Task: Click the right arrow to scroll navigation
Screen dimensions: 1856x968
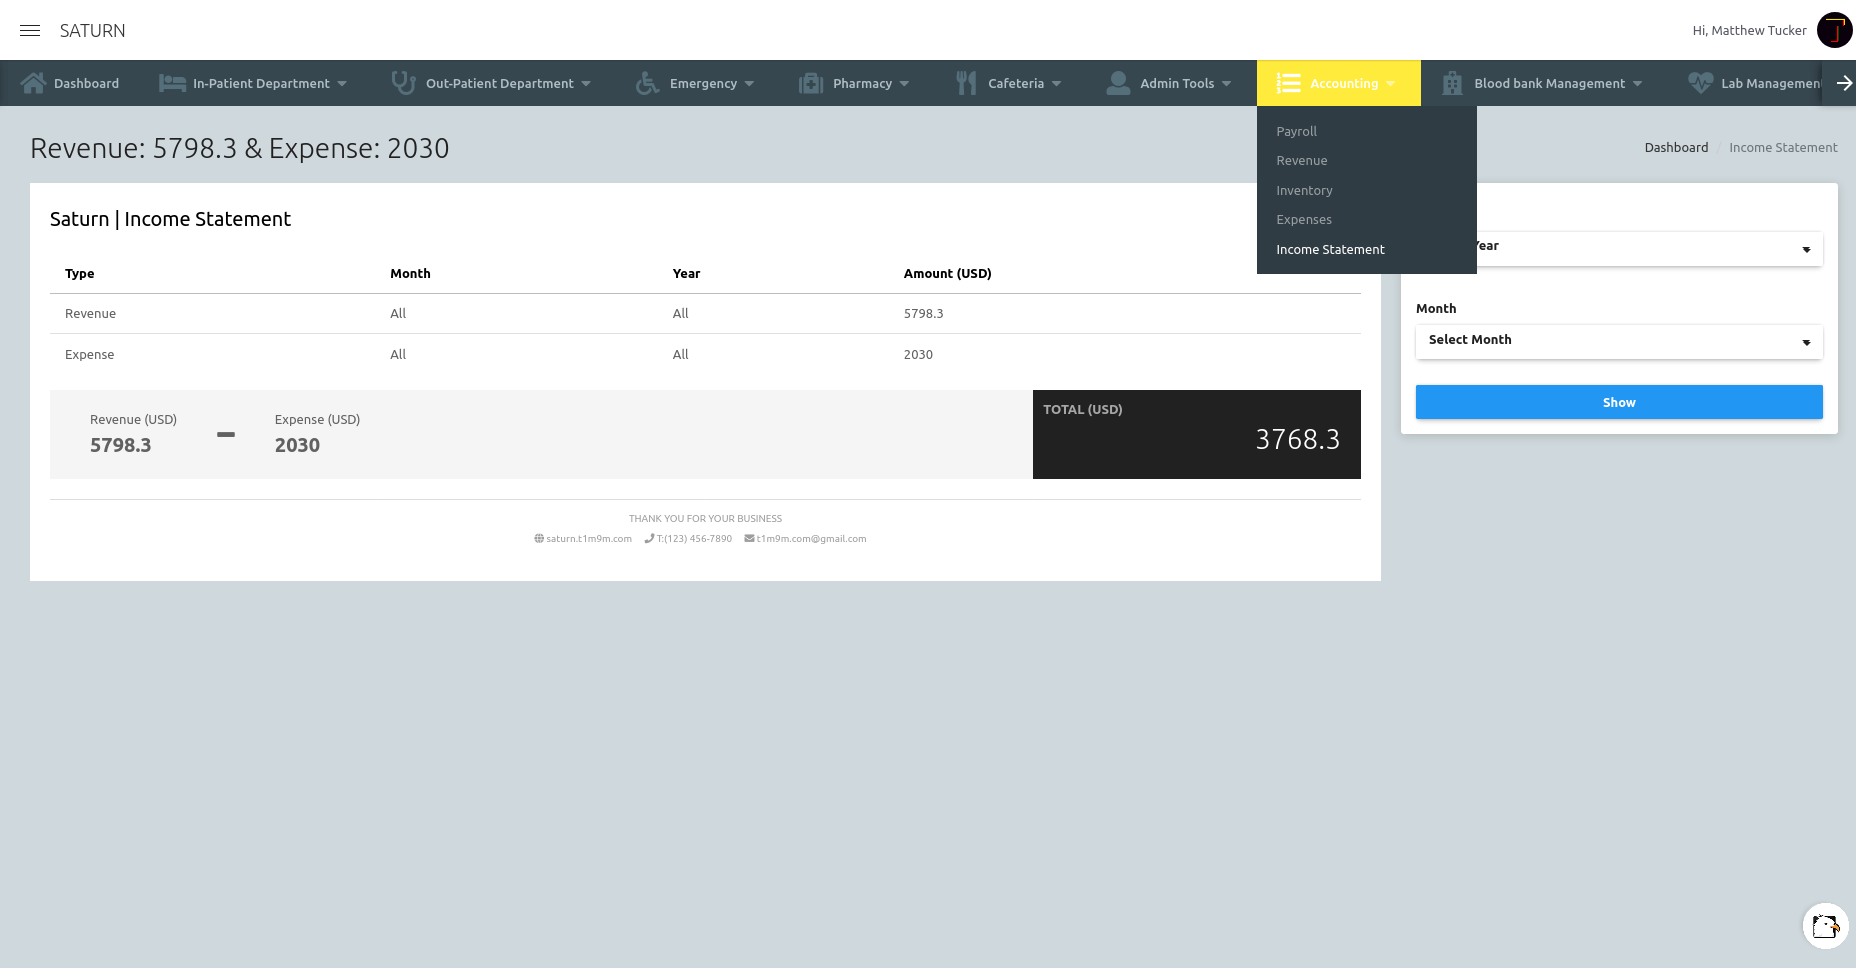Action: tap(1843, 83)
